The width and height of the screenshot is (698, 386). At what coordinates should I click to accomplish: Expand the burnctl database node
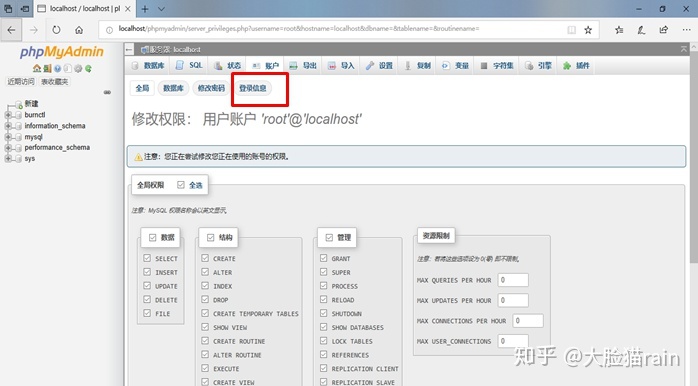pos(8,115)
